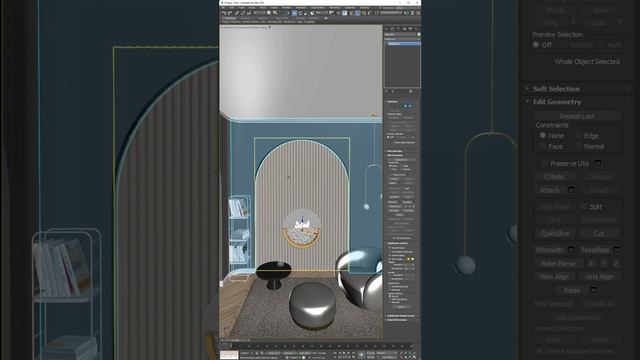Image resolution: width=640 pixels, height=360 pixels.
Task: Open the Modifiers menu
Action: click(287, 7)
